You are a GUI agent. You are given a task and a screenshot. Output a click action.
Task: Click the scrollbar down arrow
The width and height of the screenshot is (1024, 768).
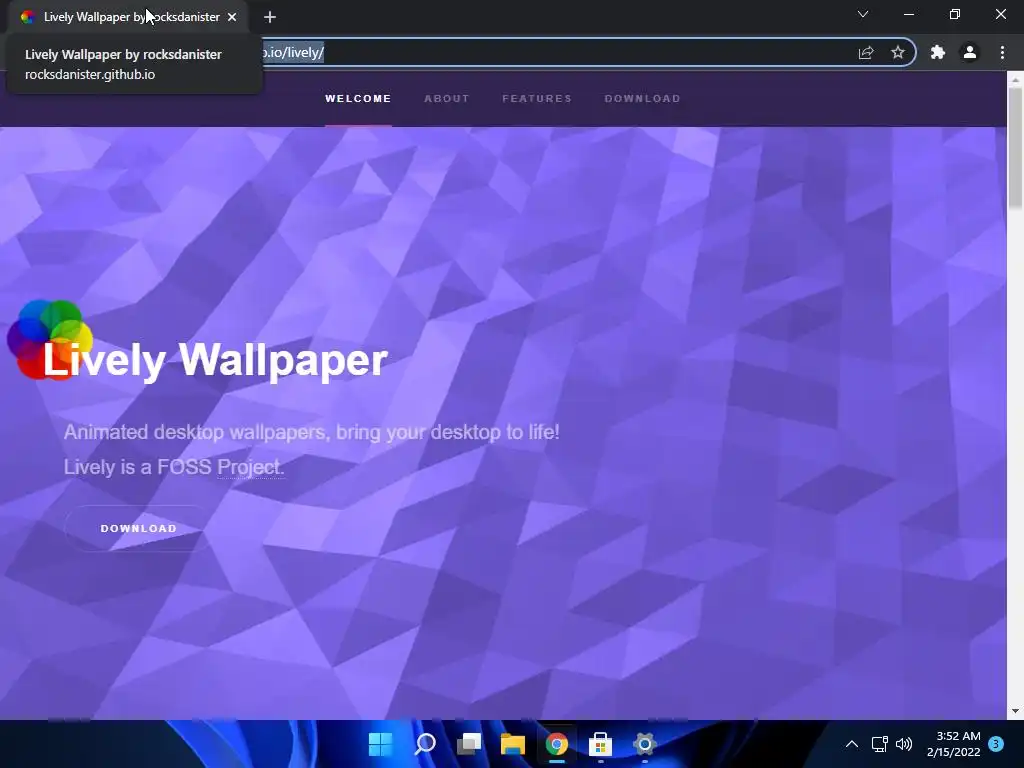coord(1015,711)
